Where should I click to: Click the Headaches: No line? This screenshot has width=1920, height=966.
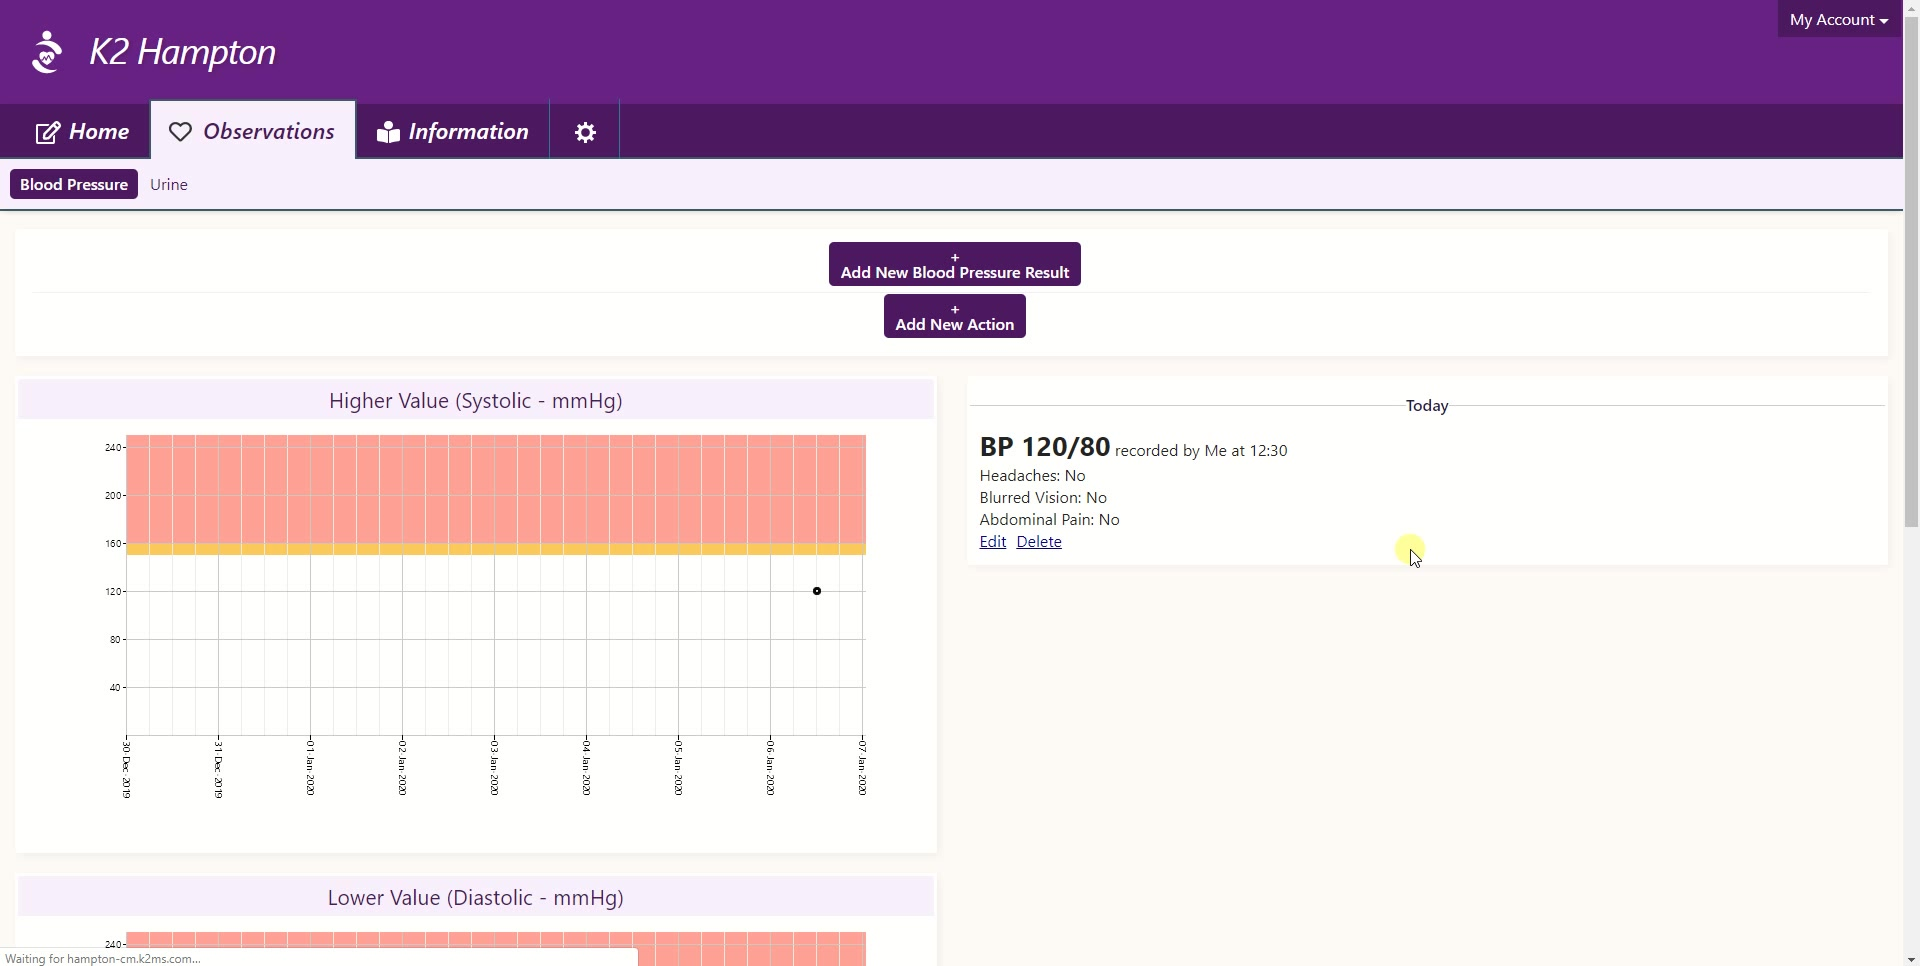pos(1033,476)
